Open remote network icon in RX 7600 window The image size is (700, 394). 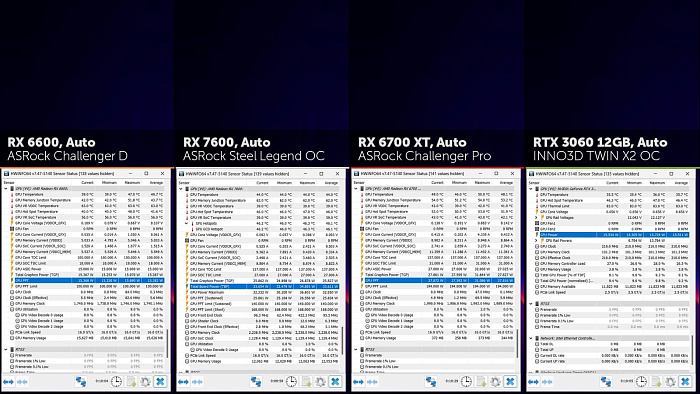pos(256,382)
